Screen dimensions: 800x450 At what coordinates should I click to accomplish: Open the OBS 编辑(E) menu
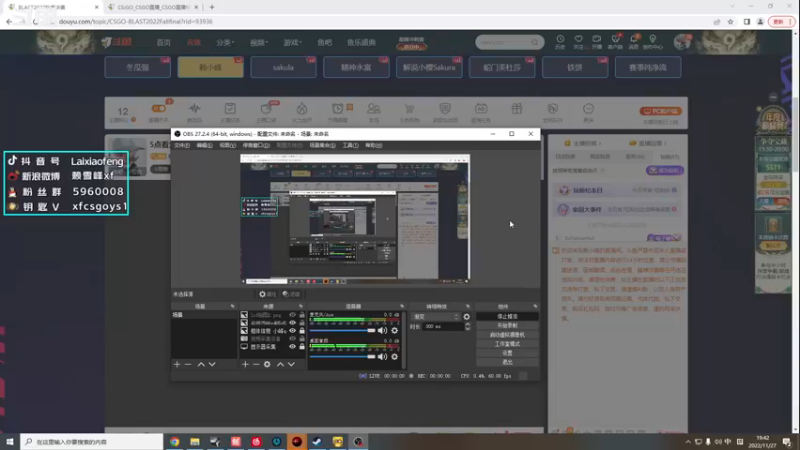205,145
